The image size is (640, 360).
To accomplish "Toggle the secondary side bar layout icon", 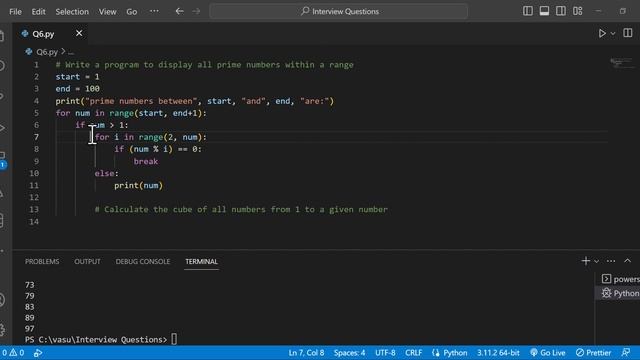I will click(561, 11).
